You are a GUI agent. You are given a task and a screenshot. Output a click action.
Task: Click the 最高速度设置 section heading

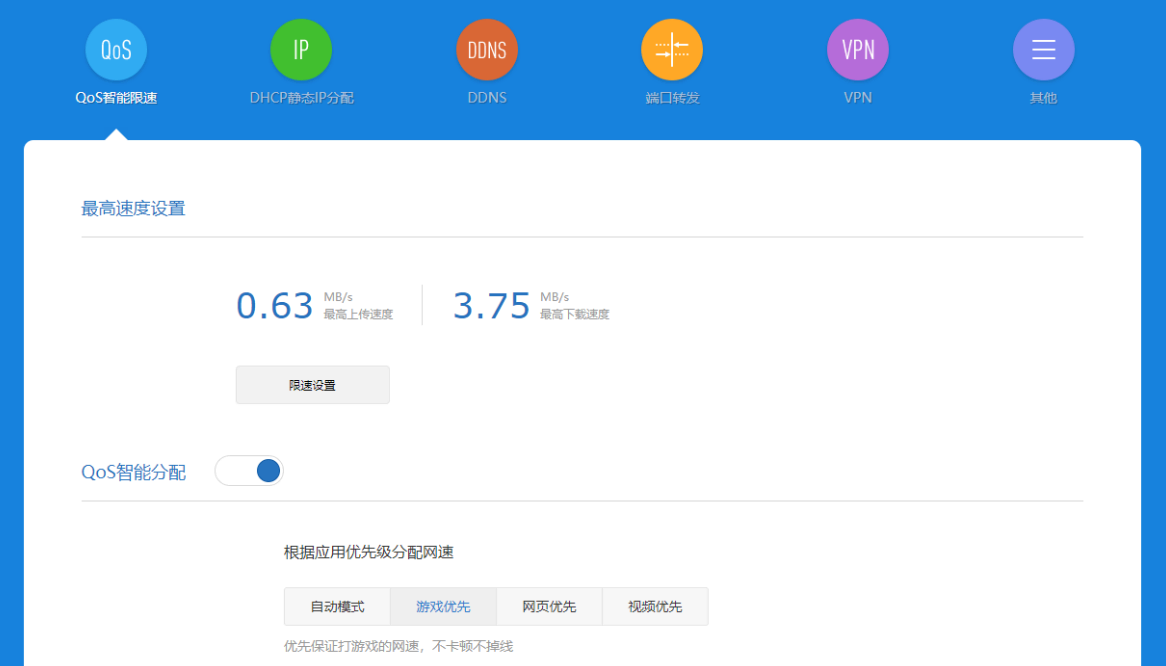pos(133,207)
